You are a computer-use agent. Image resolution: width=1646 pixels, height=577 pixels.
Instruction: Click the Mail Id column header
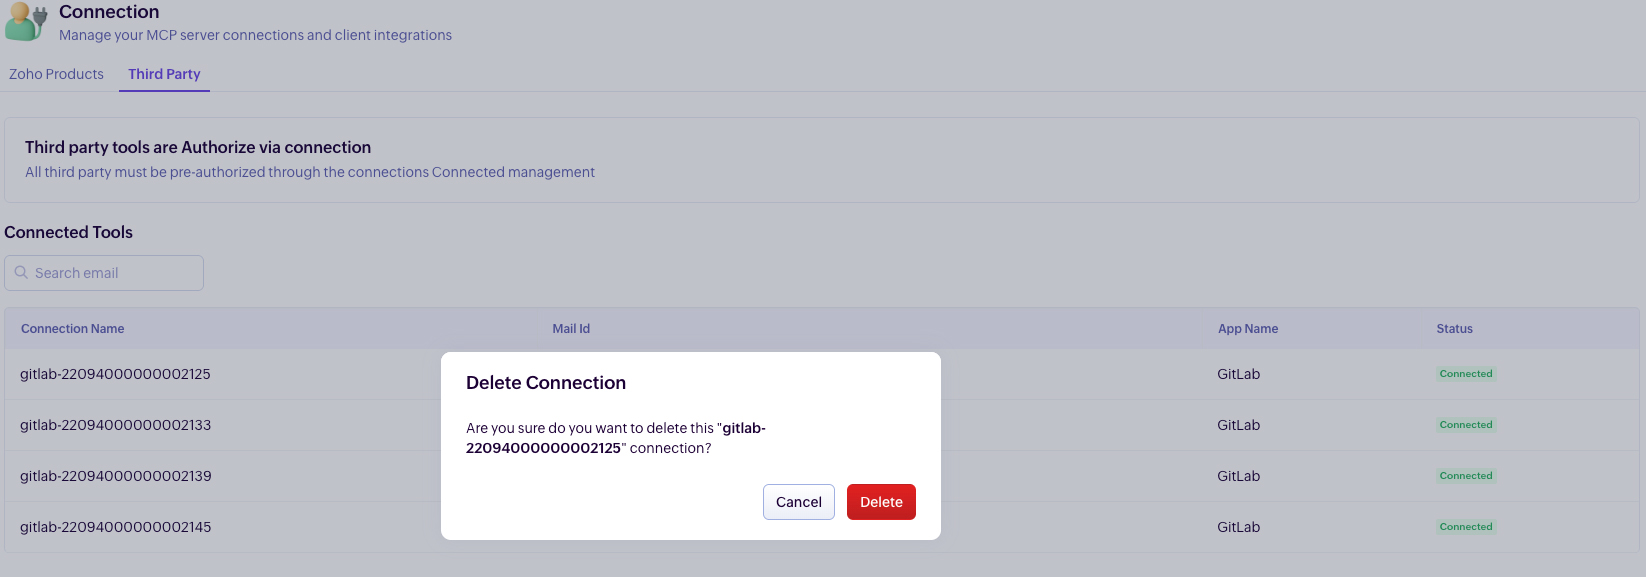pyautogui.click(x=571, y=329)
